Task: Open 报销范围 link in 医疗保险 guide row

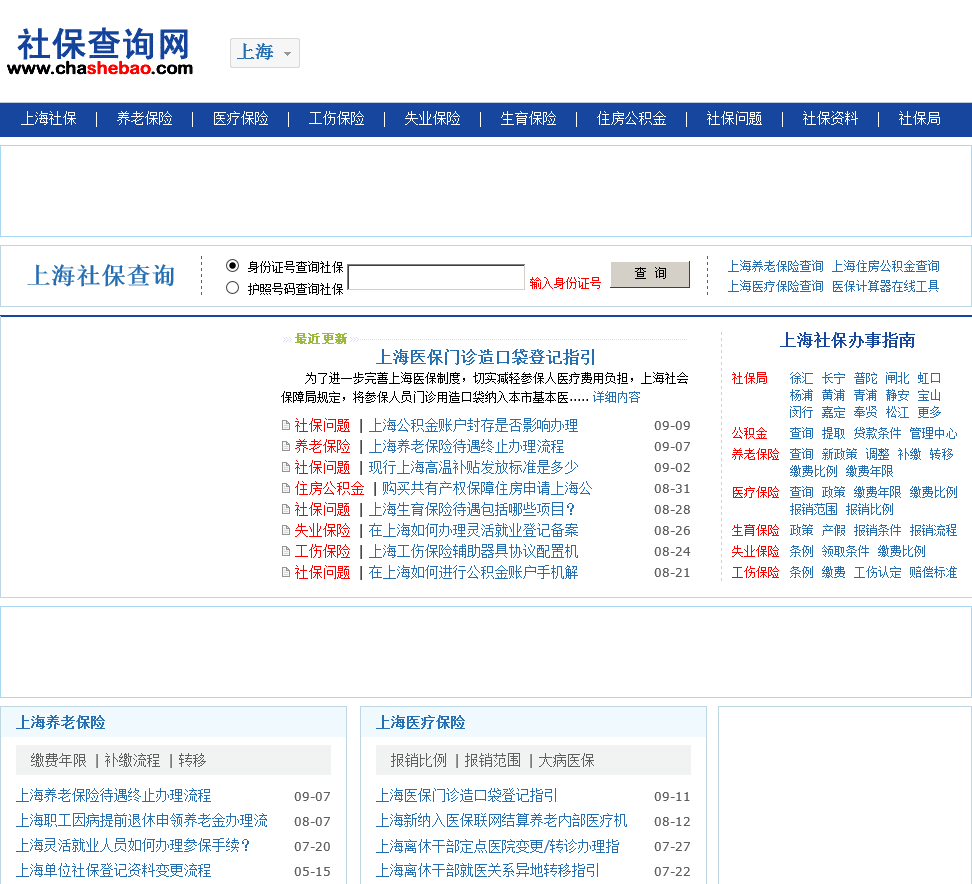Action: (813, 510)
